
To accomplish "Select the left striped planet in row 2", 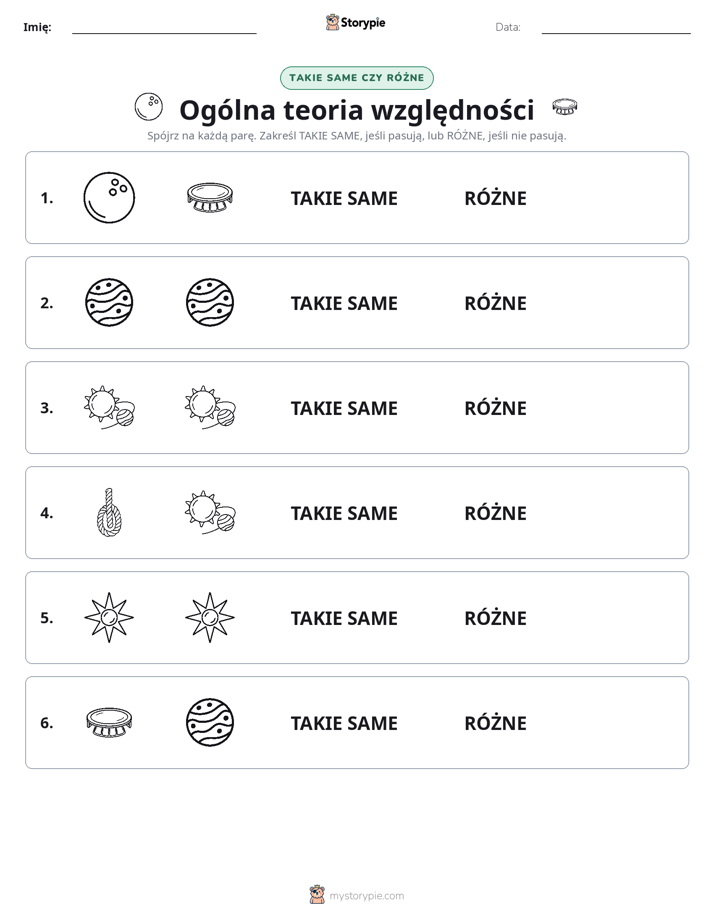I will 109,303.
